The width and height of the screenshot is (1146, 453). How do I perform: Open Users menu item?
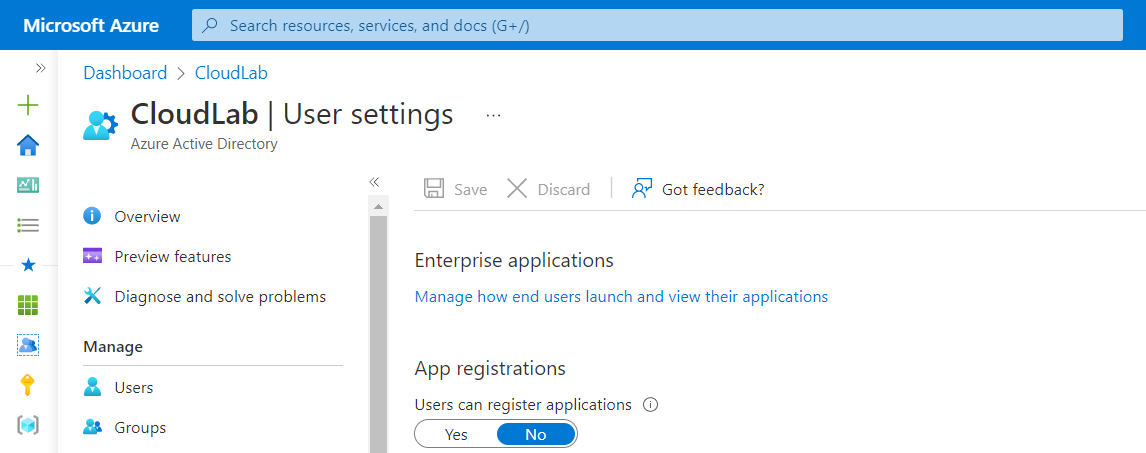134,387
